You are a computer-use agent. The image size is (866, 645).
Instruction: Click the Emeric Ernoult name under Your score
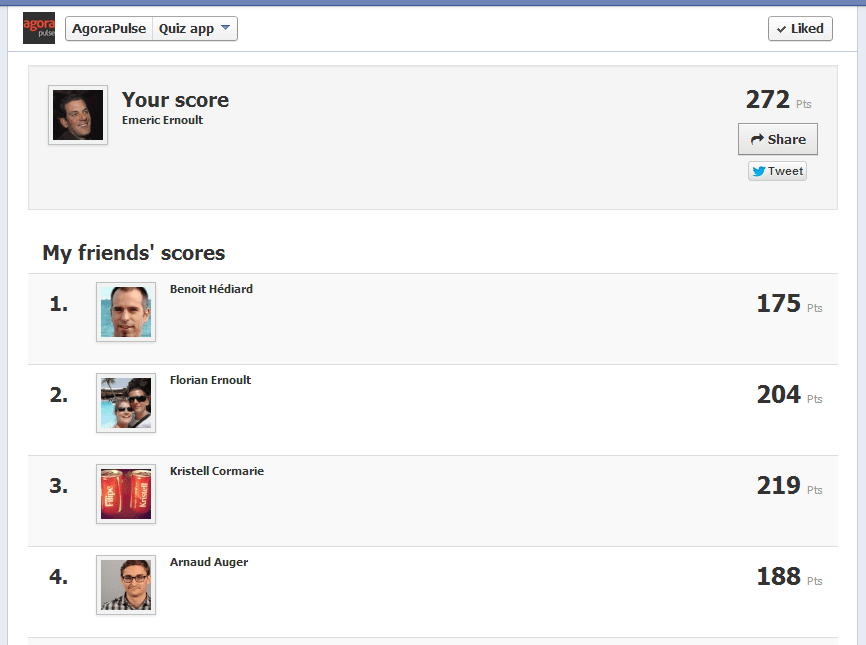point(162,121)
